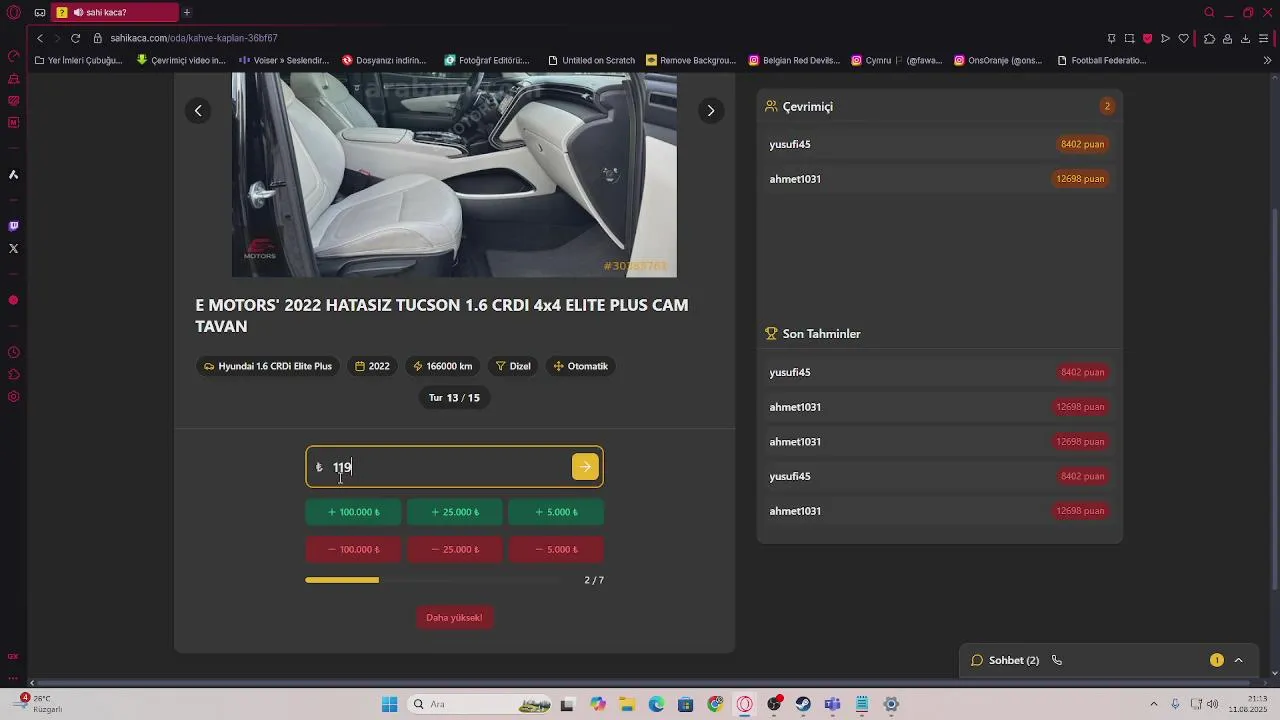Click the Otomatik transmission tag

[580, 366]
